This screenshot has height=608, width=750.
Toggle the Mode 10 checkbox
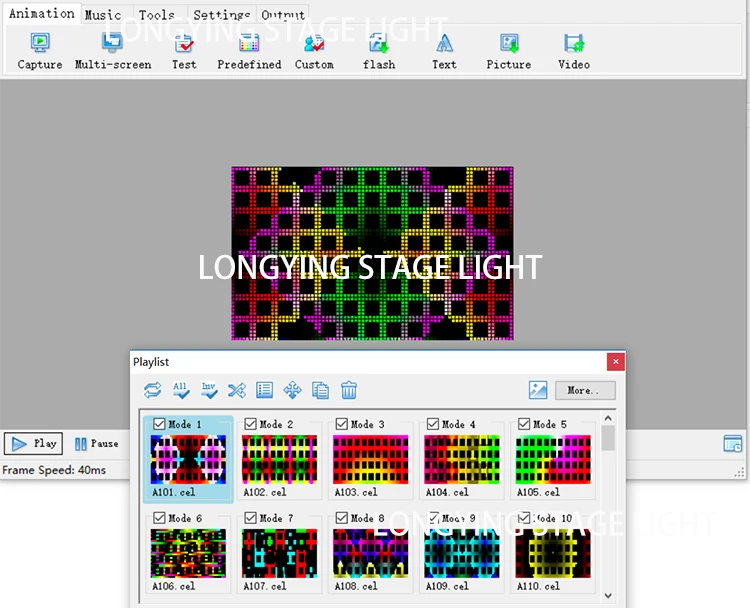coord(524,518)
